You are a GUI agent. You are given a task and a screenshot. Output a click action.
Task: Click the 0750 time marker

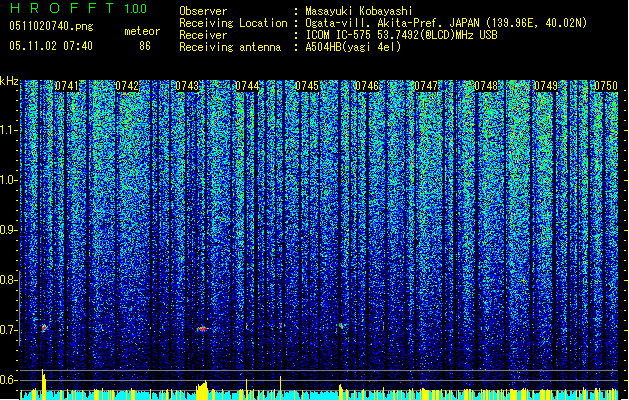606,86
